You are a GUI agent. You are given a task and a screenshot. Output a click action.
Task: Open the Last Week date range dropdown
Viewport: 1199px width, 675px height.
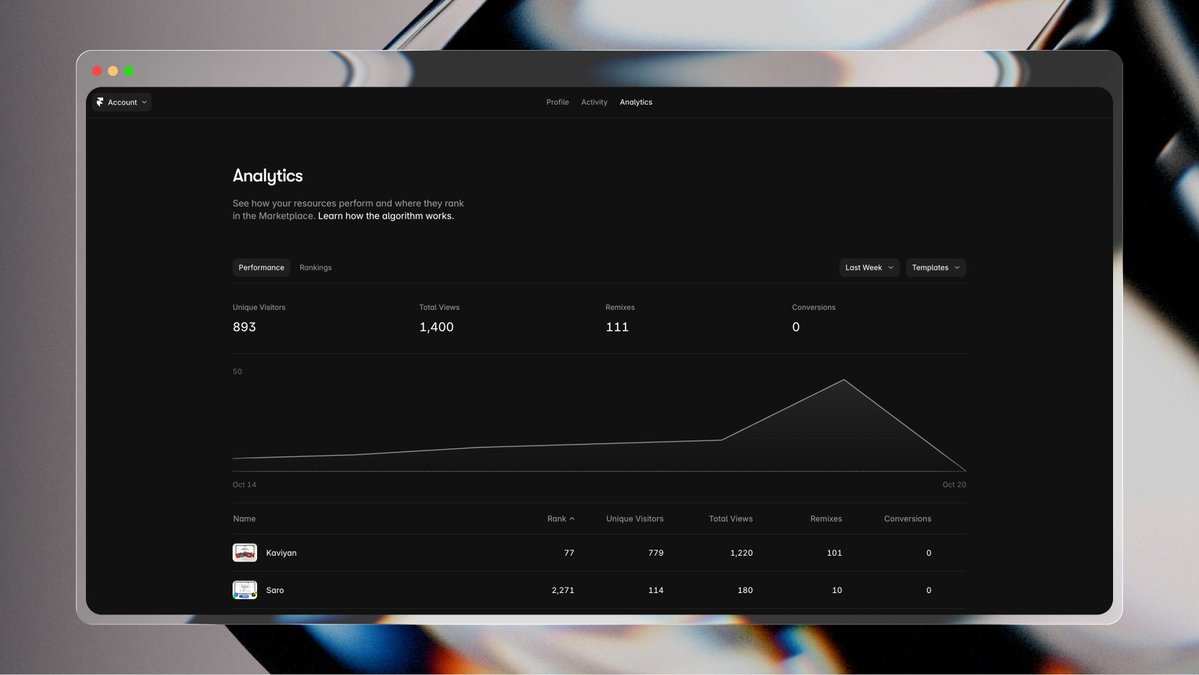869,268
